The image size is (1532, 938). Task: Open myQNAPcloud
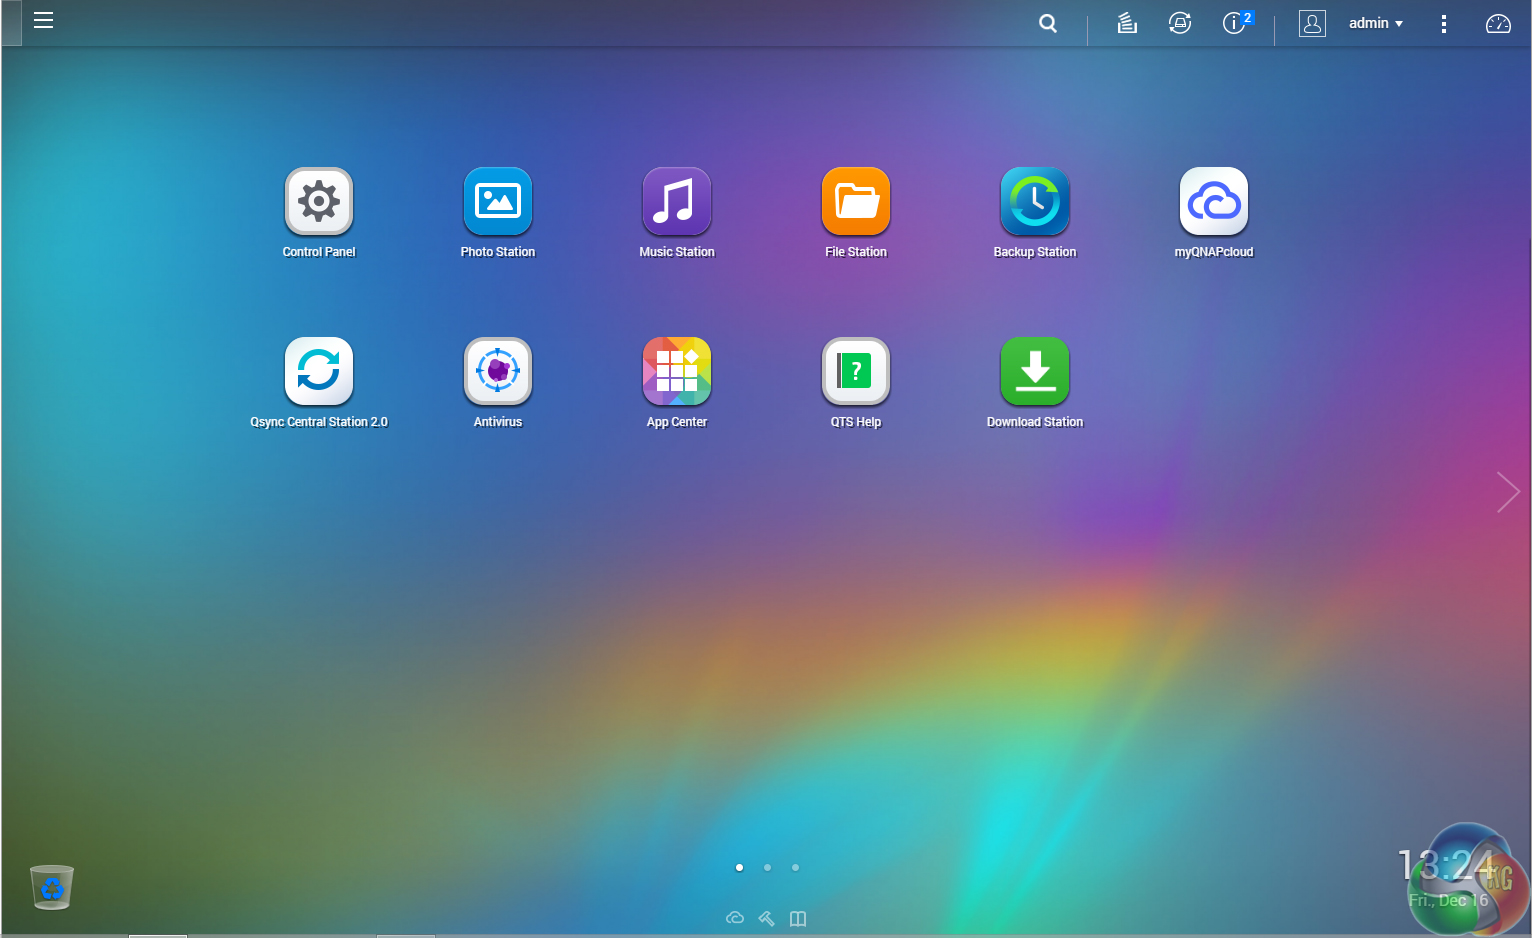(1214, 202)
